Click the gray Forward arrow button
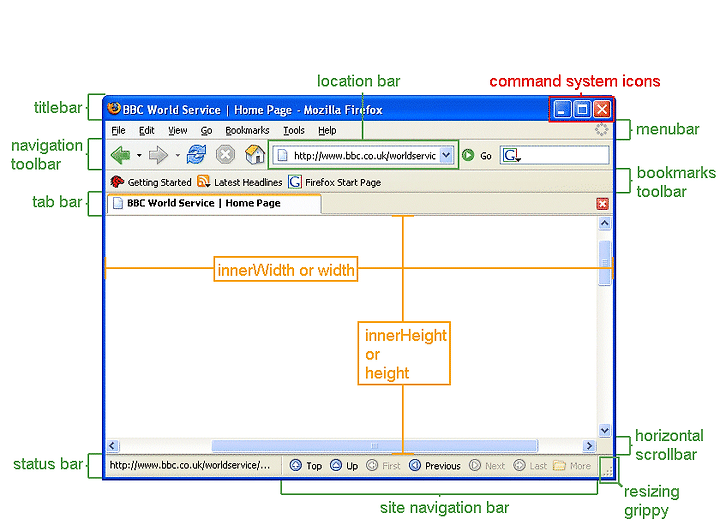Screen dimensions: 720x531 coord(158,155)
